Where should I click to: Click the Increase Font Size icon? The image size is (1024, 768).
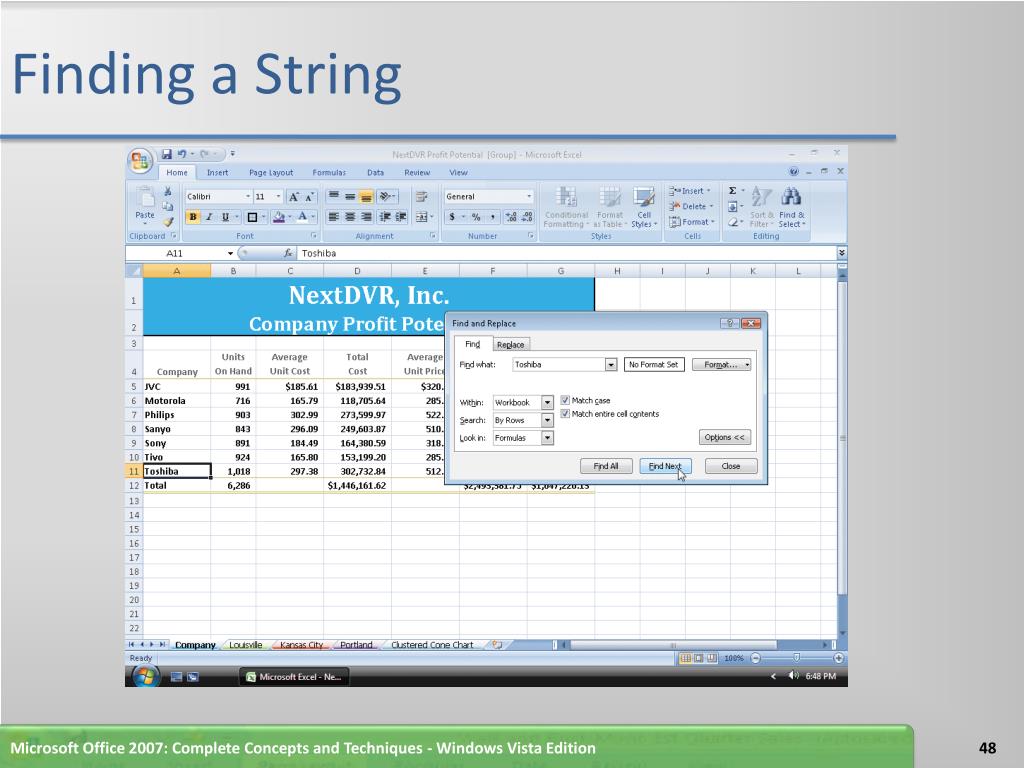pos(293,197)
